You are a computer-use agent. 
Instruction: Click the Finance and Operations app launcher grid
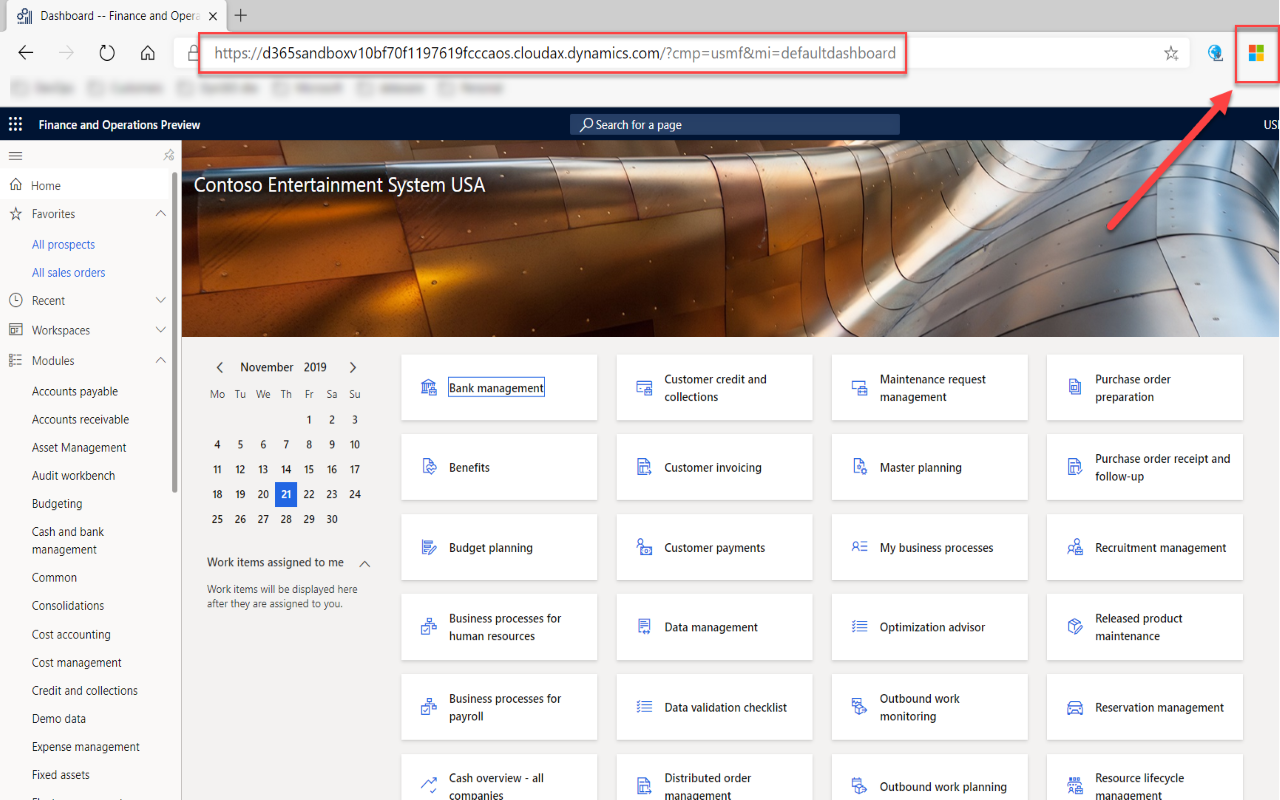(x=14, y=124)
